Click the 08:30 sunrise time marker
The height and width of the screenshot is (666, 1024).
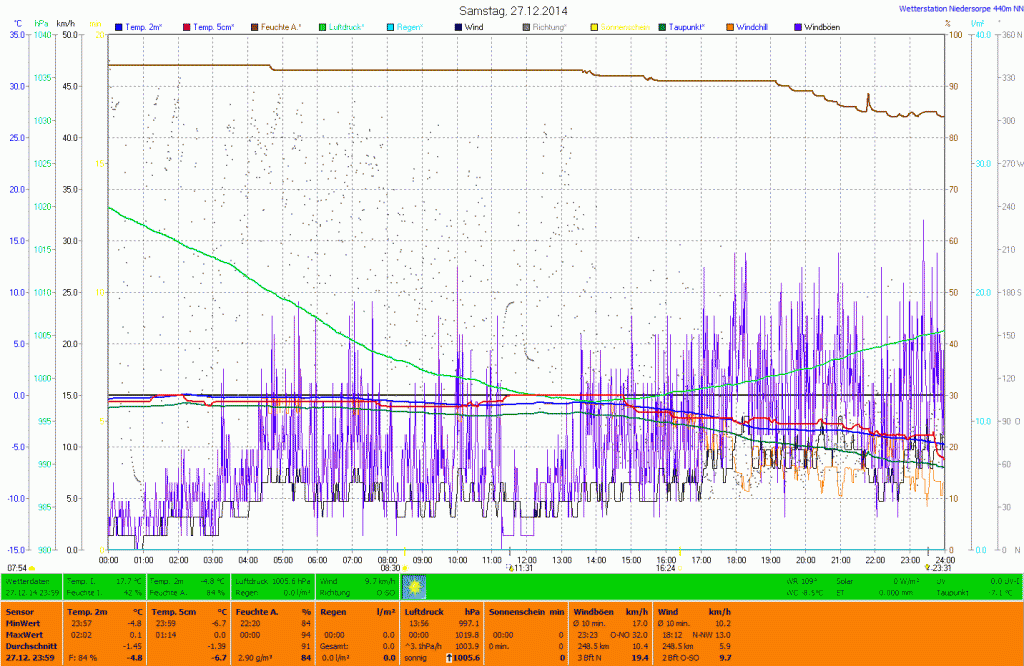(389, 568)
